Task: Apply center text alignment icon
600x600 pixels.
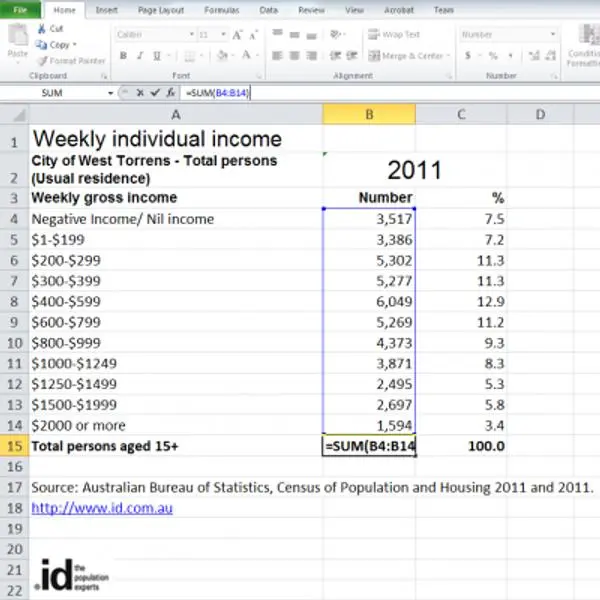Action: click(294, 56)
